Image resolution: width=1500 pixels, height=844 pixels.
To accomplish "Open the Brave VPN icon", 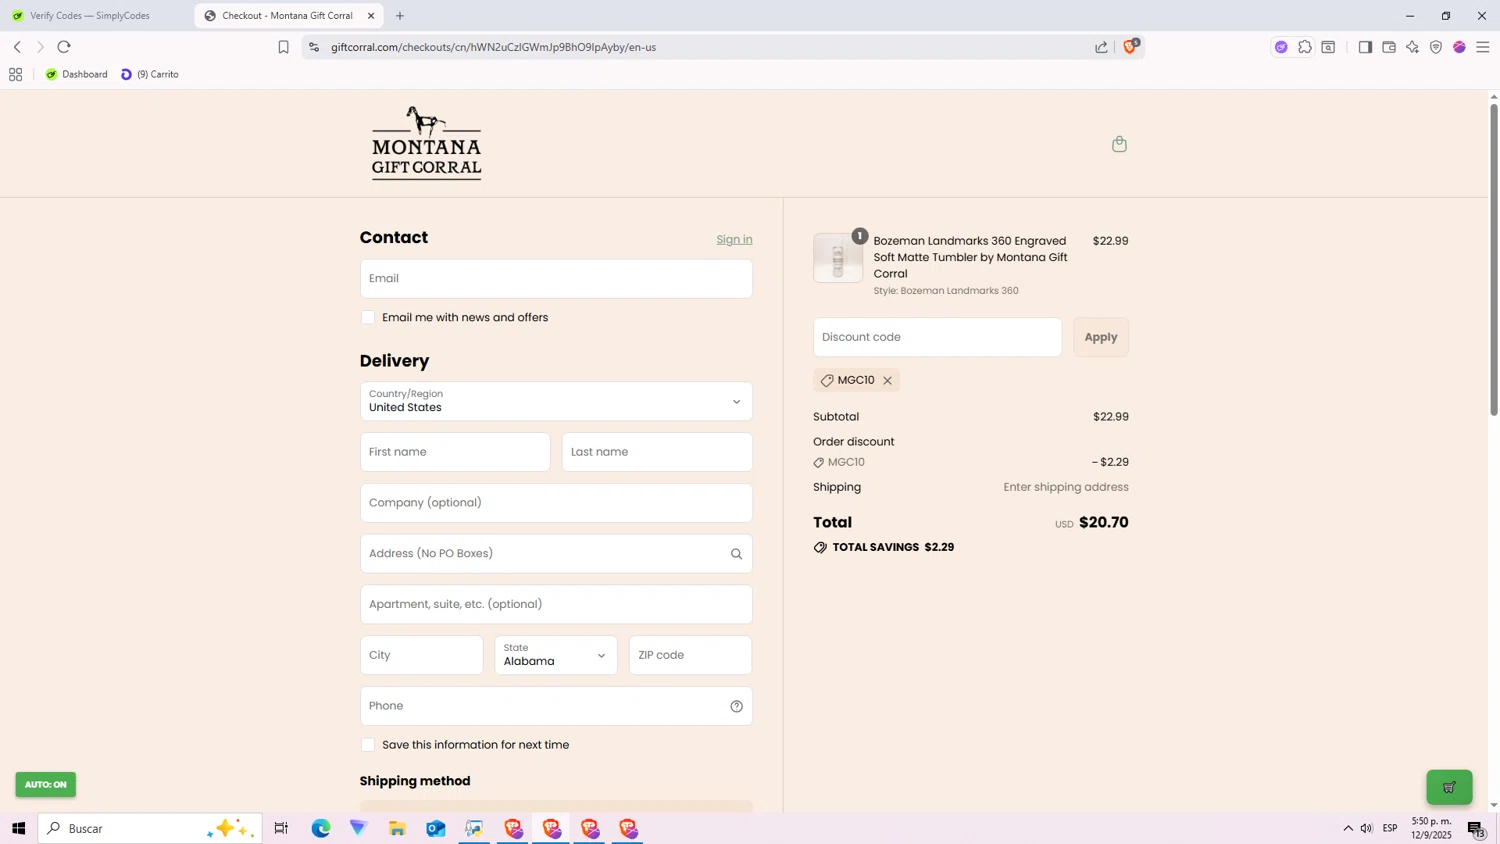I will click(x=1436, y=47).
